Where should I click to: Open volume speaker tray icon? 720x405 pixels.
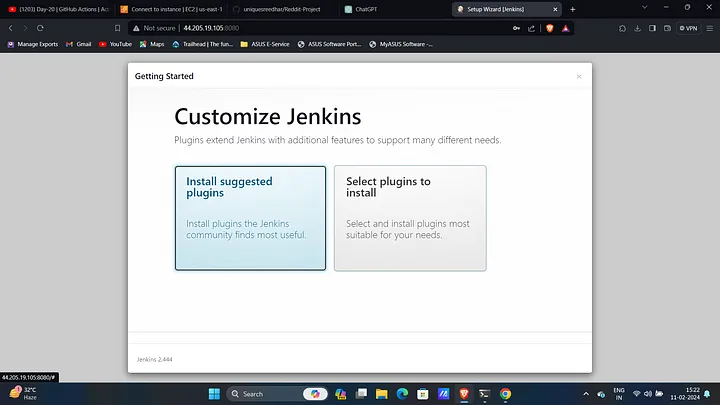coord(648,394)
